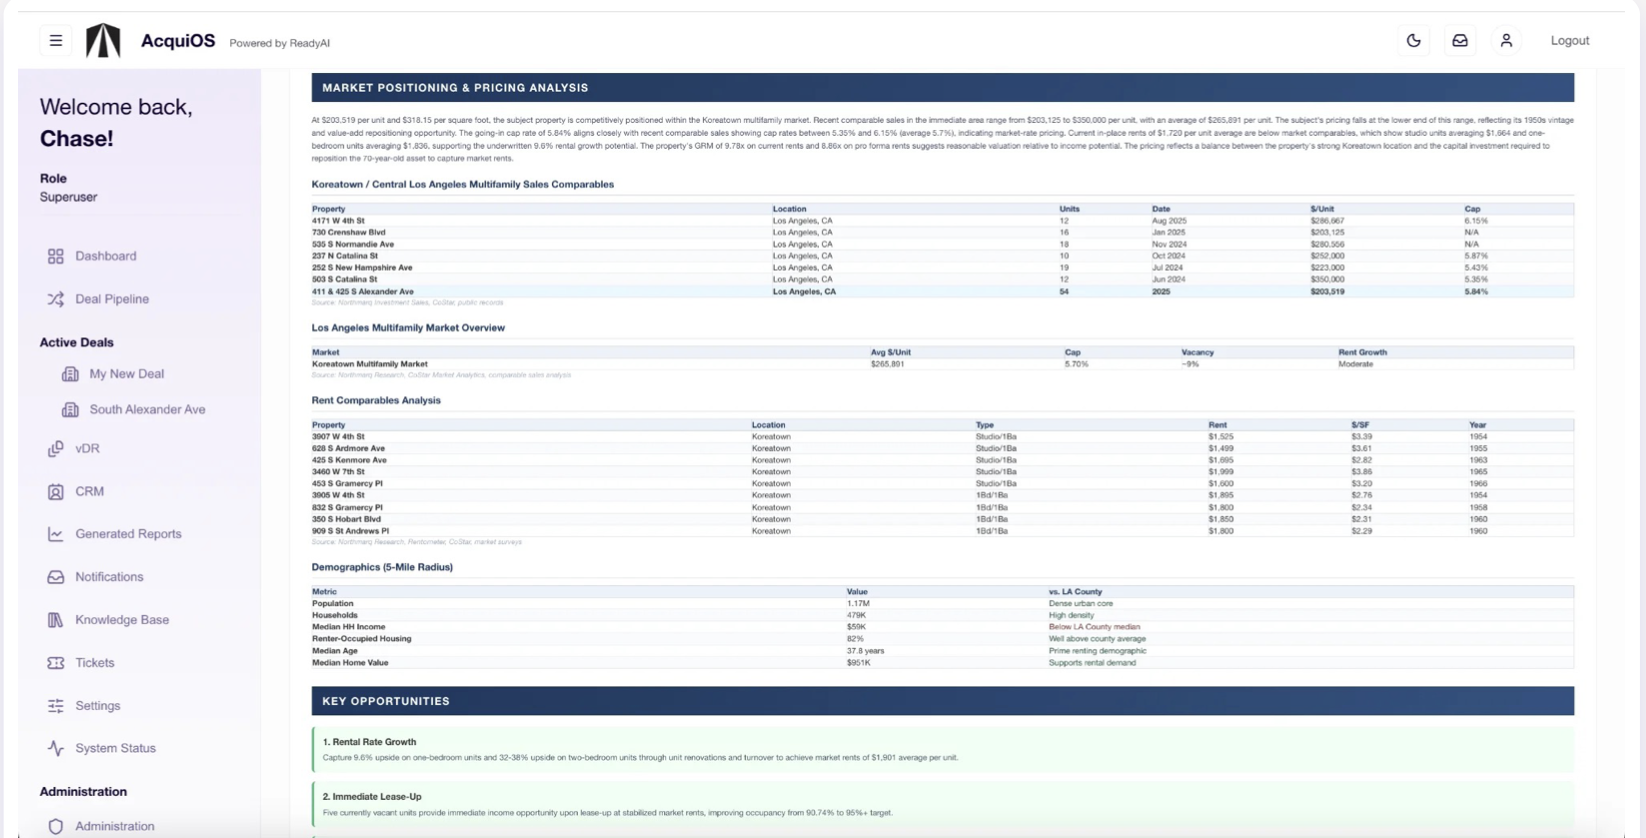1646x838 pixels.
Task: Click the building icon beside My New Deal
Action: point(70,374)
